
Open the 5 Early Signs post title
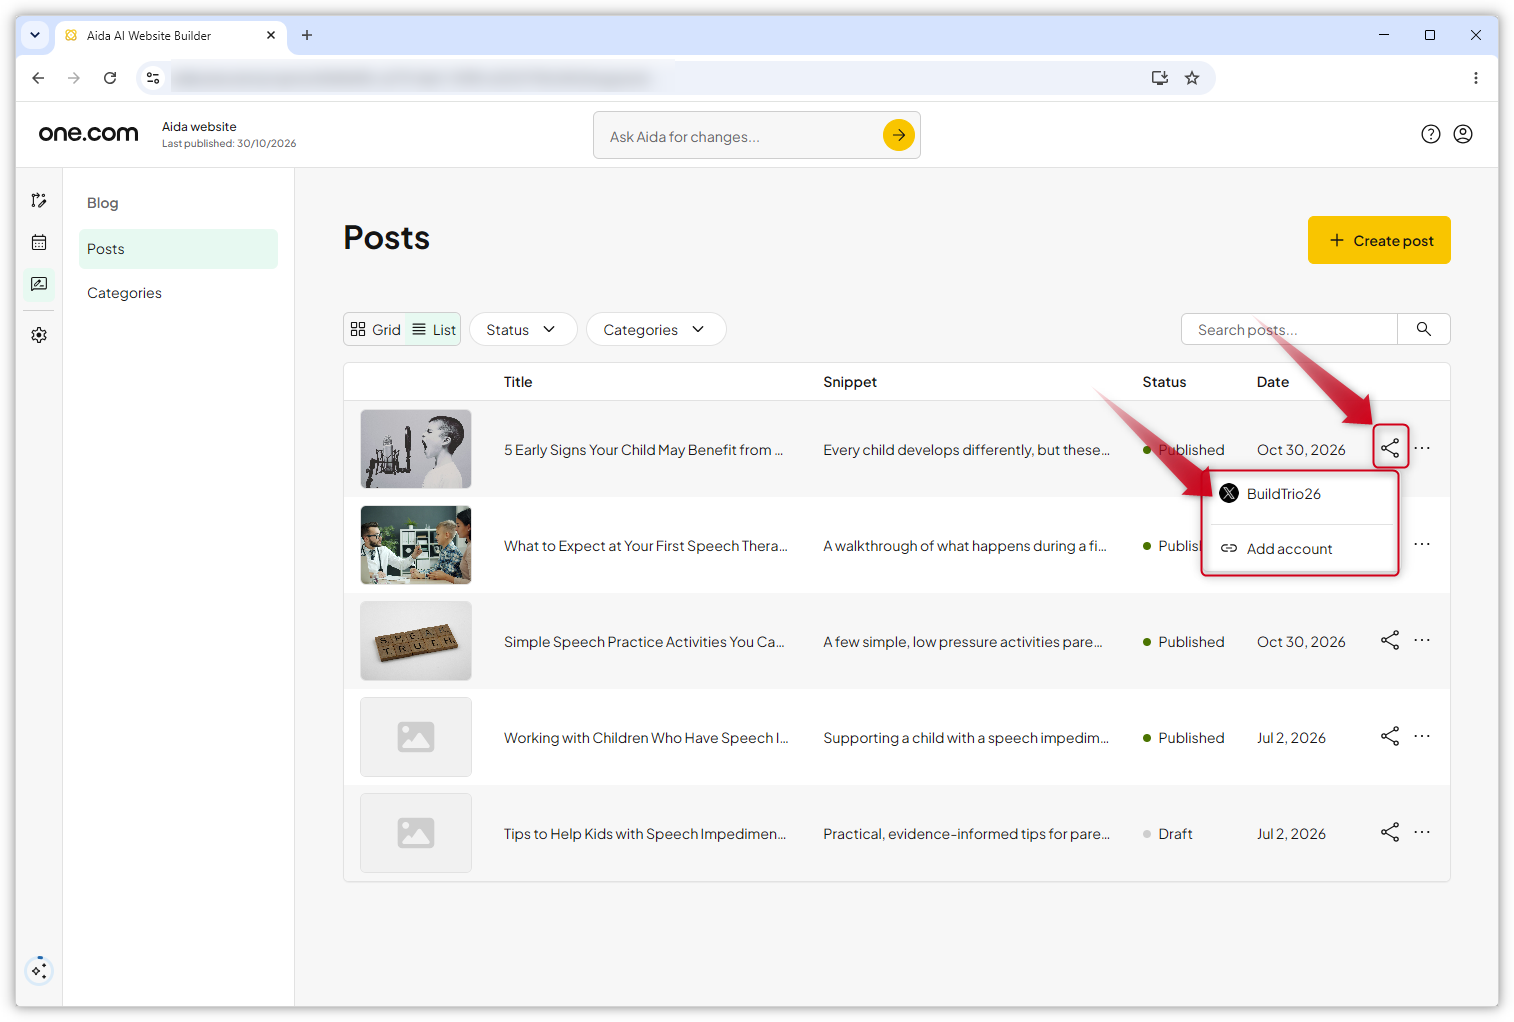[643, 450]
